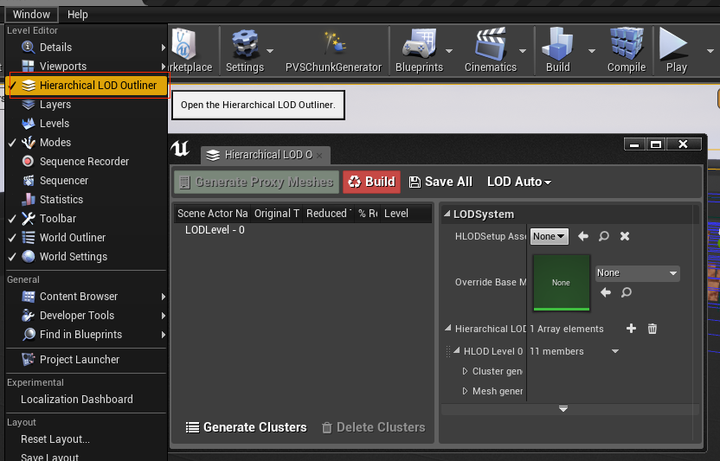Open the HLOD Level 0 options dropdown
720x461 pixels.
(615, 351)
